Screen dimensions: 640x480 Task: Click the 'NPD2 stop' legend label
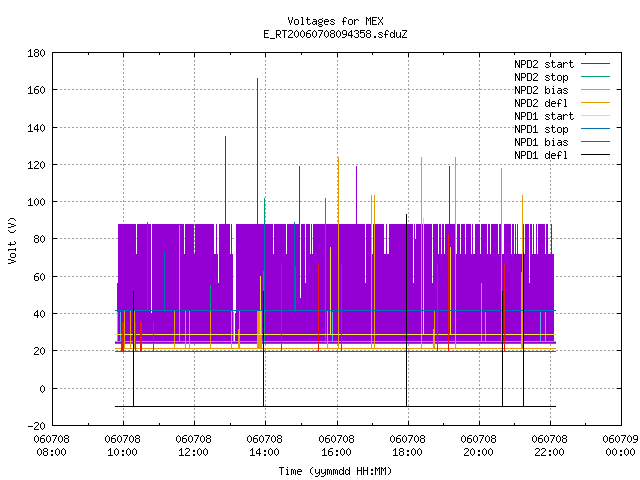[x=541, y=77]
